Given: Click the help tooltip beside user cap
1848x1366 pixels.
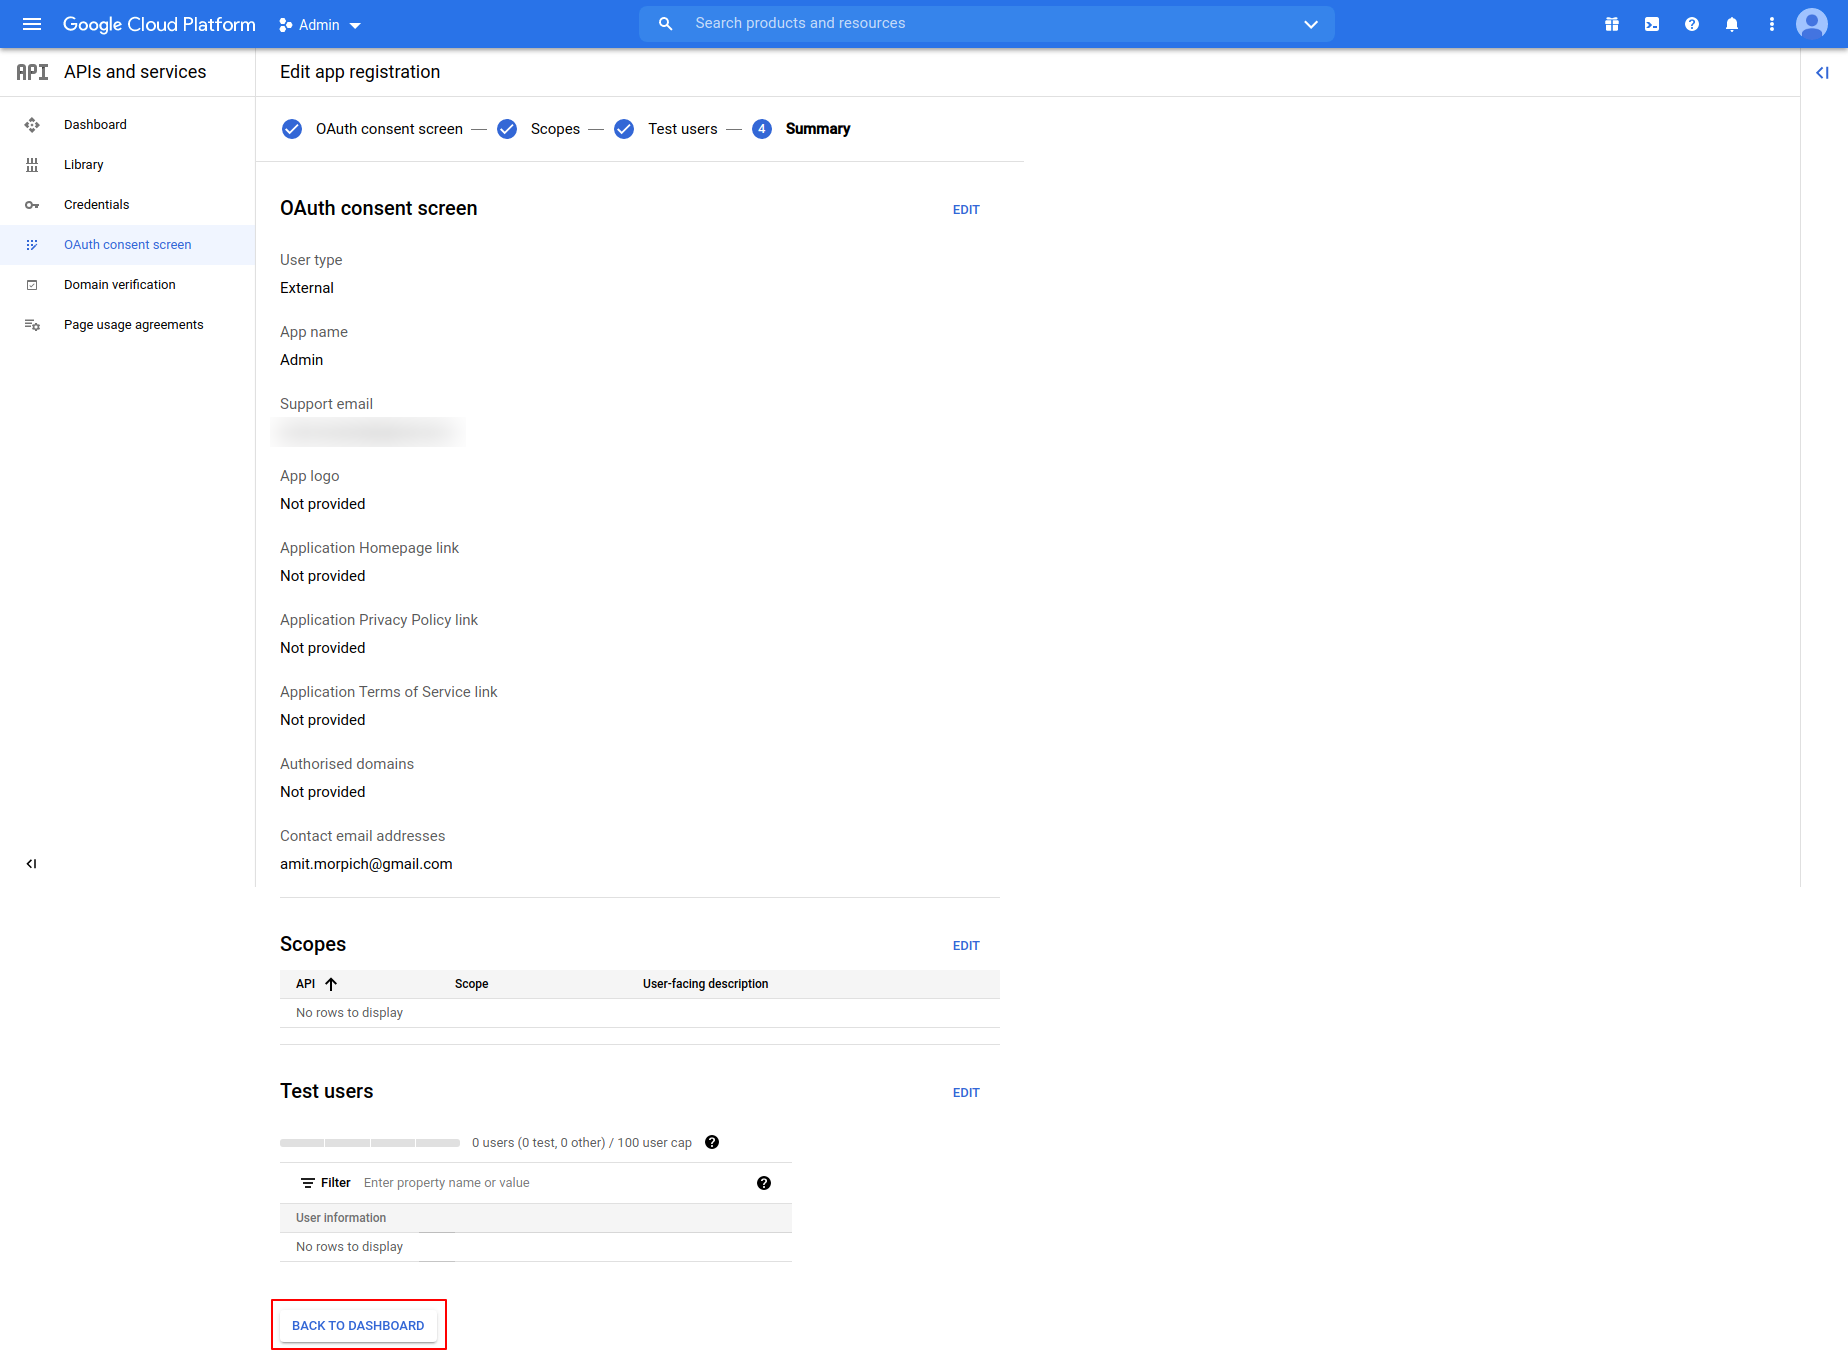Looking at the screenshot, I should pos(712,1142).
